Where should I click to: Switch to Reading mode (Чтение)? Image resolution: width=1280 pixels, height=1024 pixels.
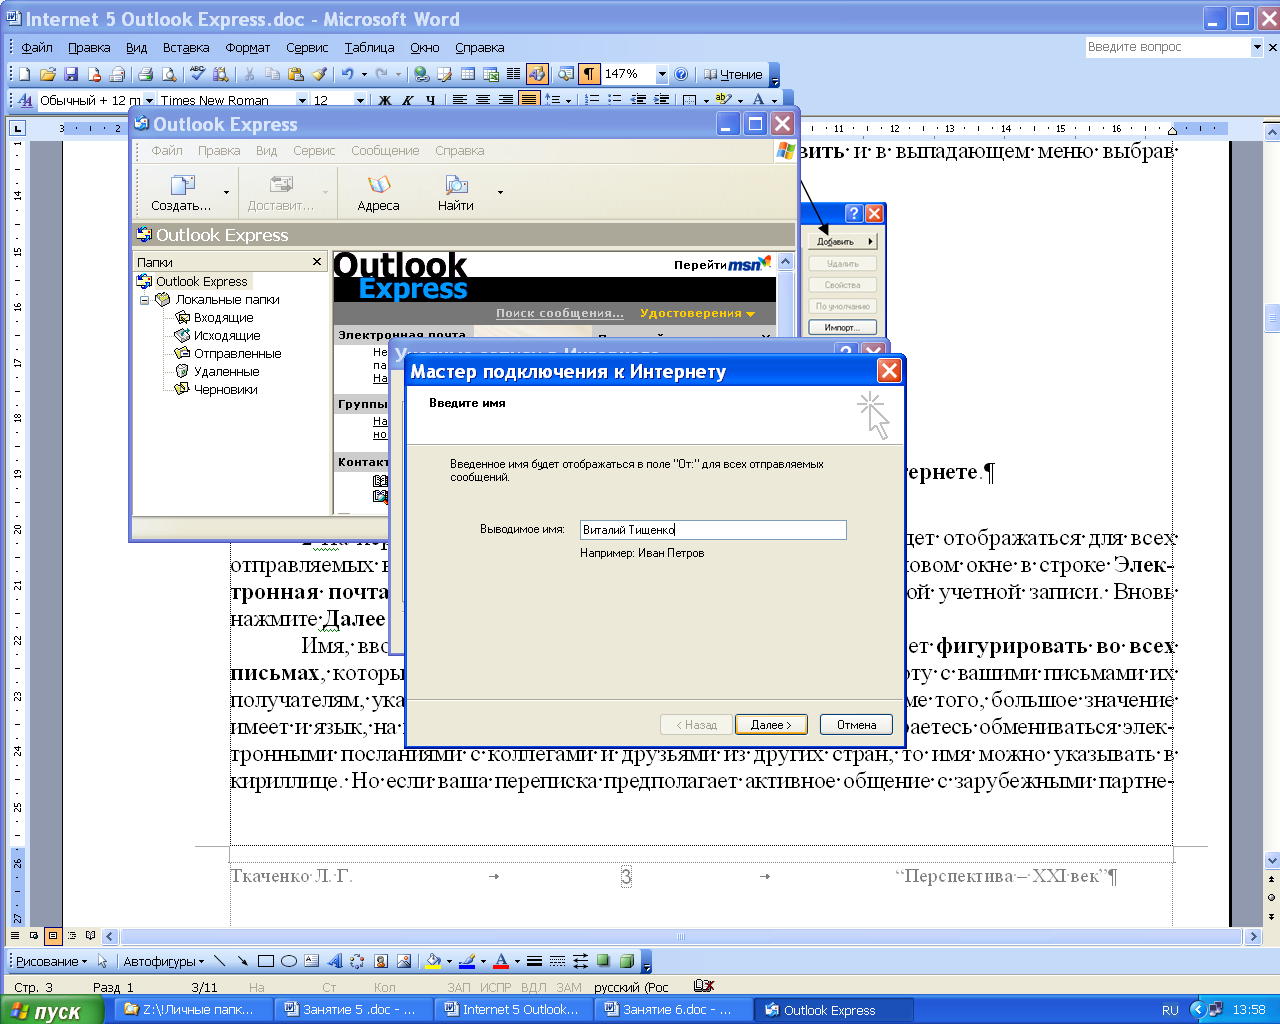(733, 74)
